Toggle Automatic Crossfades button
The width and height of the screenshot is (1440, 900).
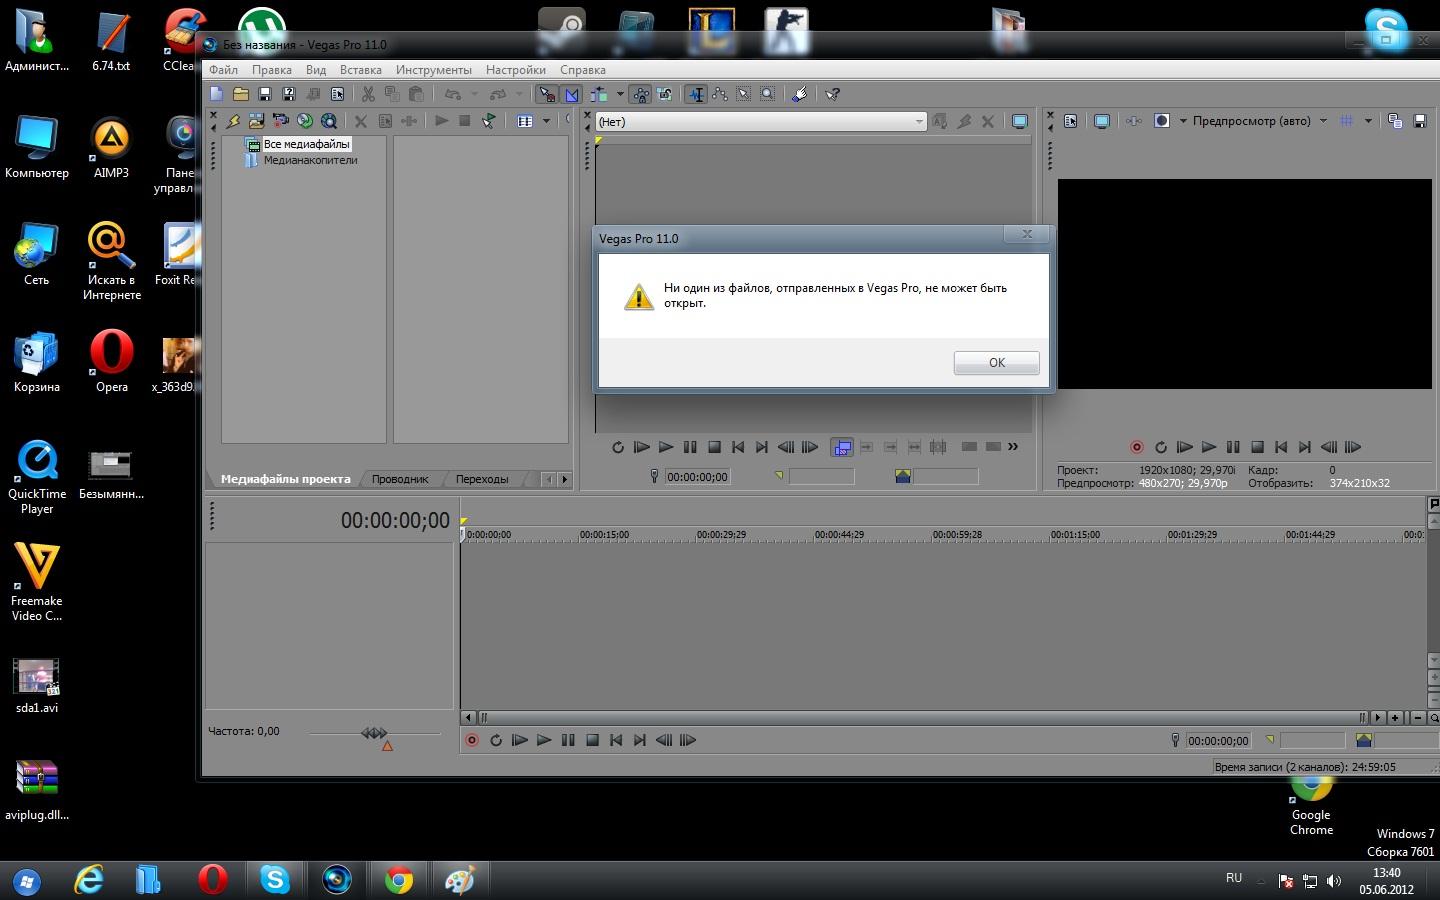[x=571, y=94]
